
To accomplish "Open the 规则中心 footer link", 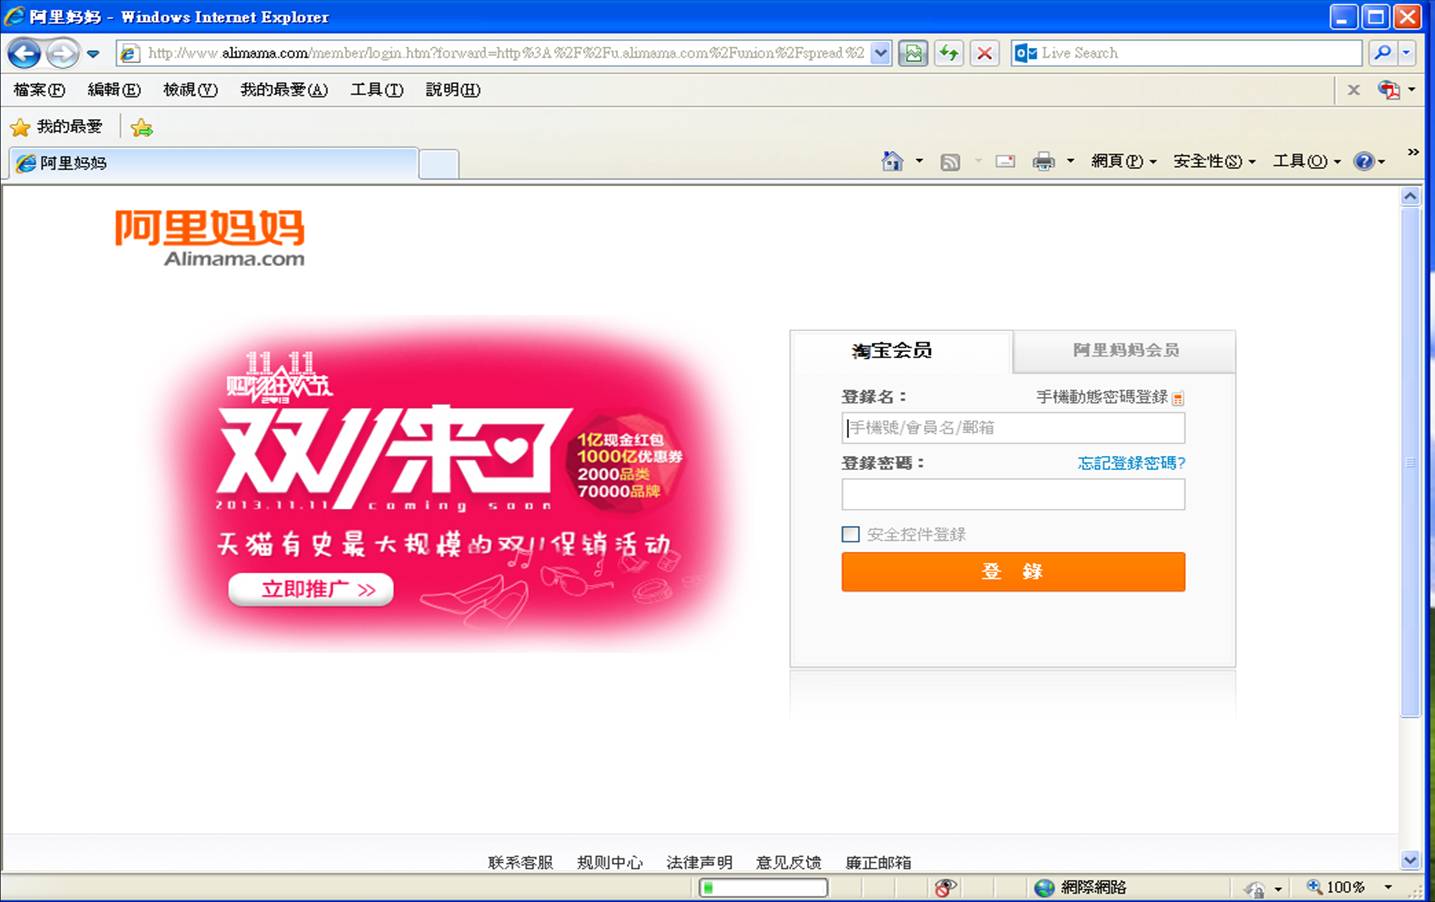I will point(610,862).
